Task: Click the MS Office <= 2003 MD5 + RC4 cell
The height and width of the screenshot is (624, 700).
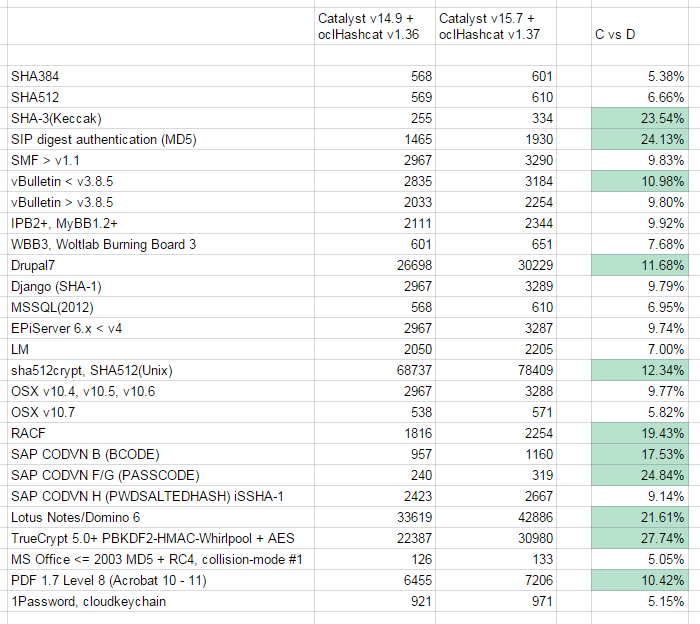Action: (x=161, y=559)
